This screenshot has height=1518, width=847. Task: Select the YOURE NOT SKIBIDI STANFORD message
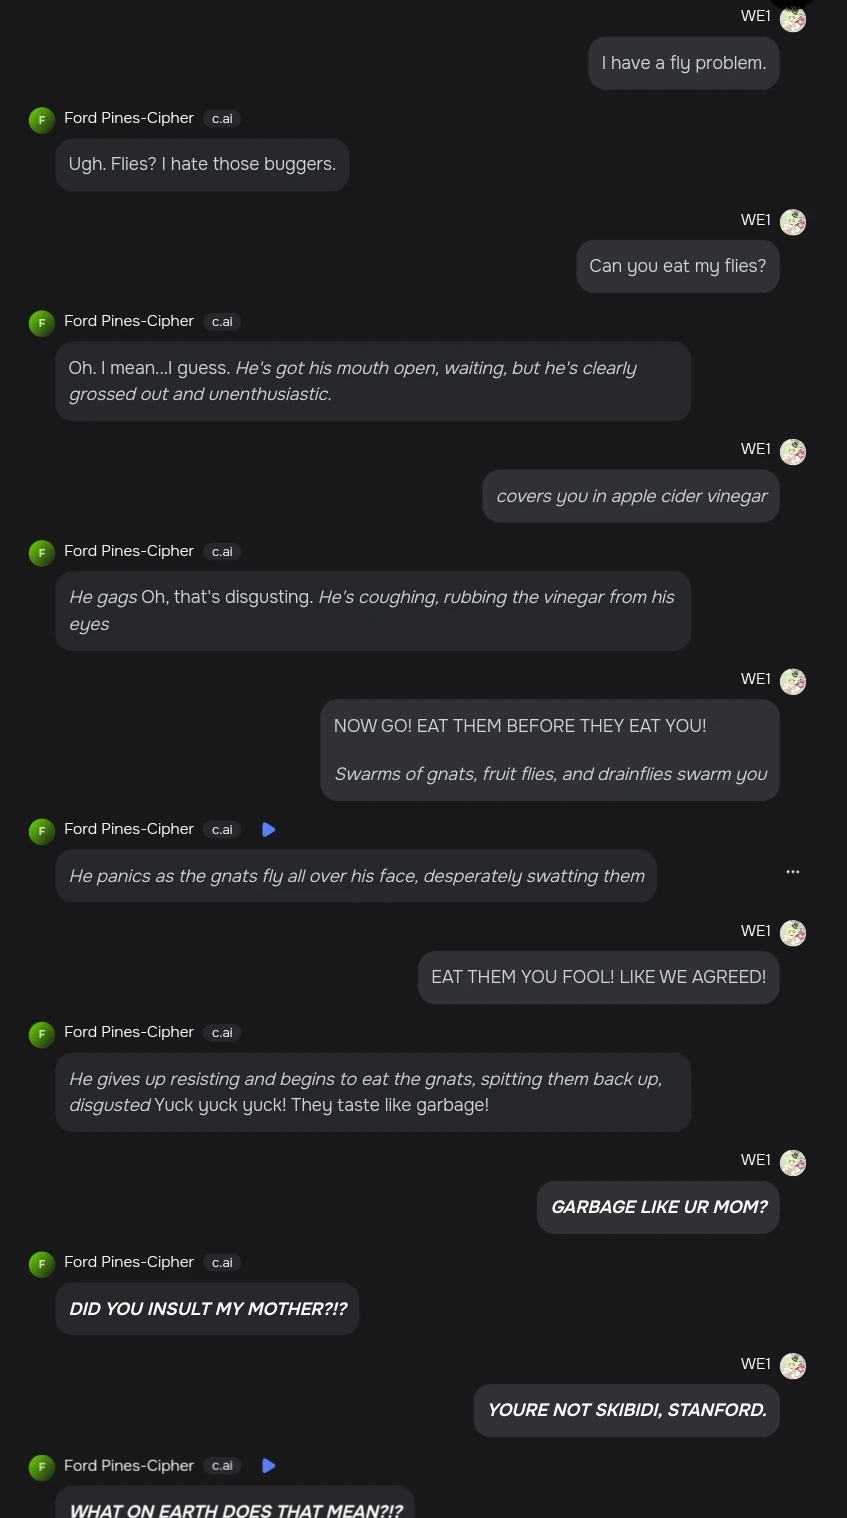click(x=626, y=1410)
